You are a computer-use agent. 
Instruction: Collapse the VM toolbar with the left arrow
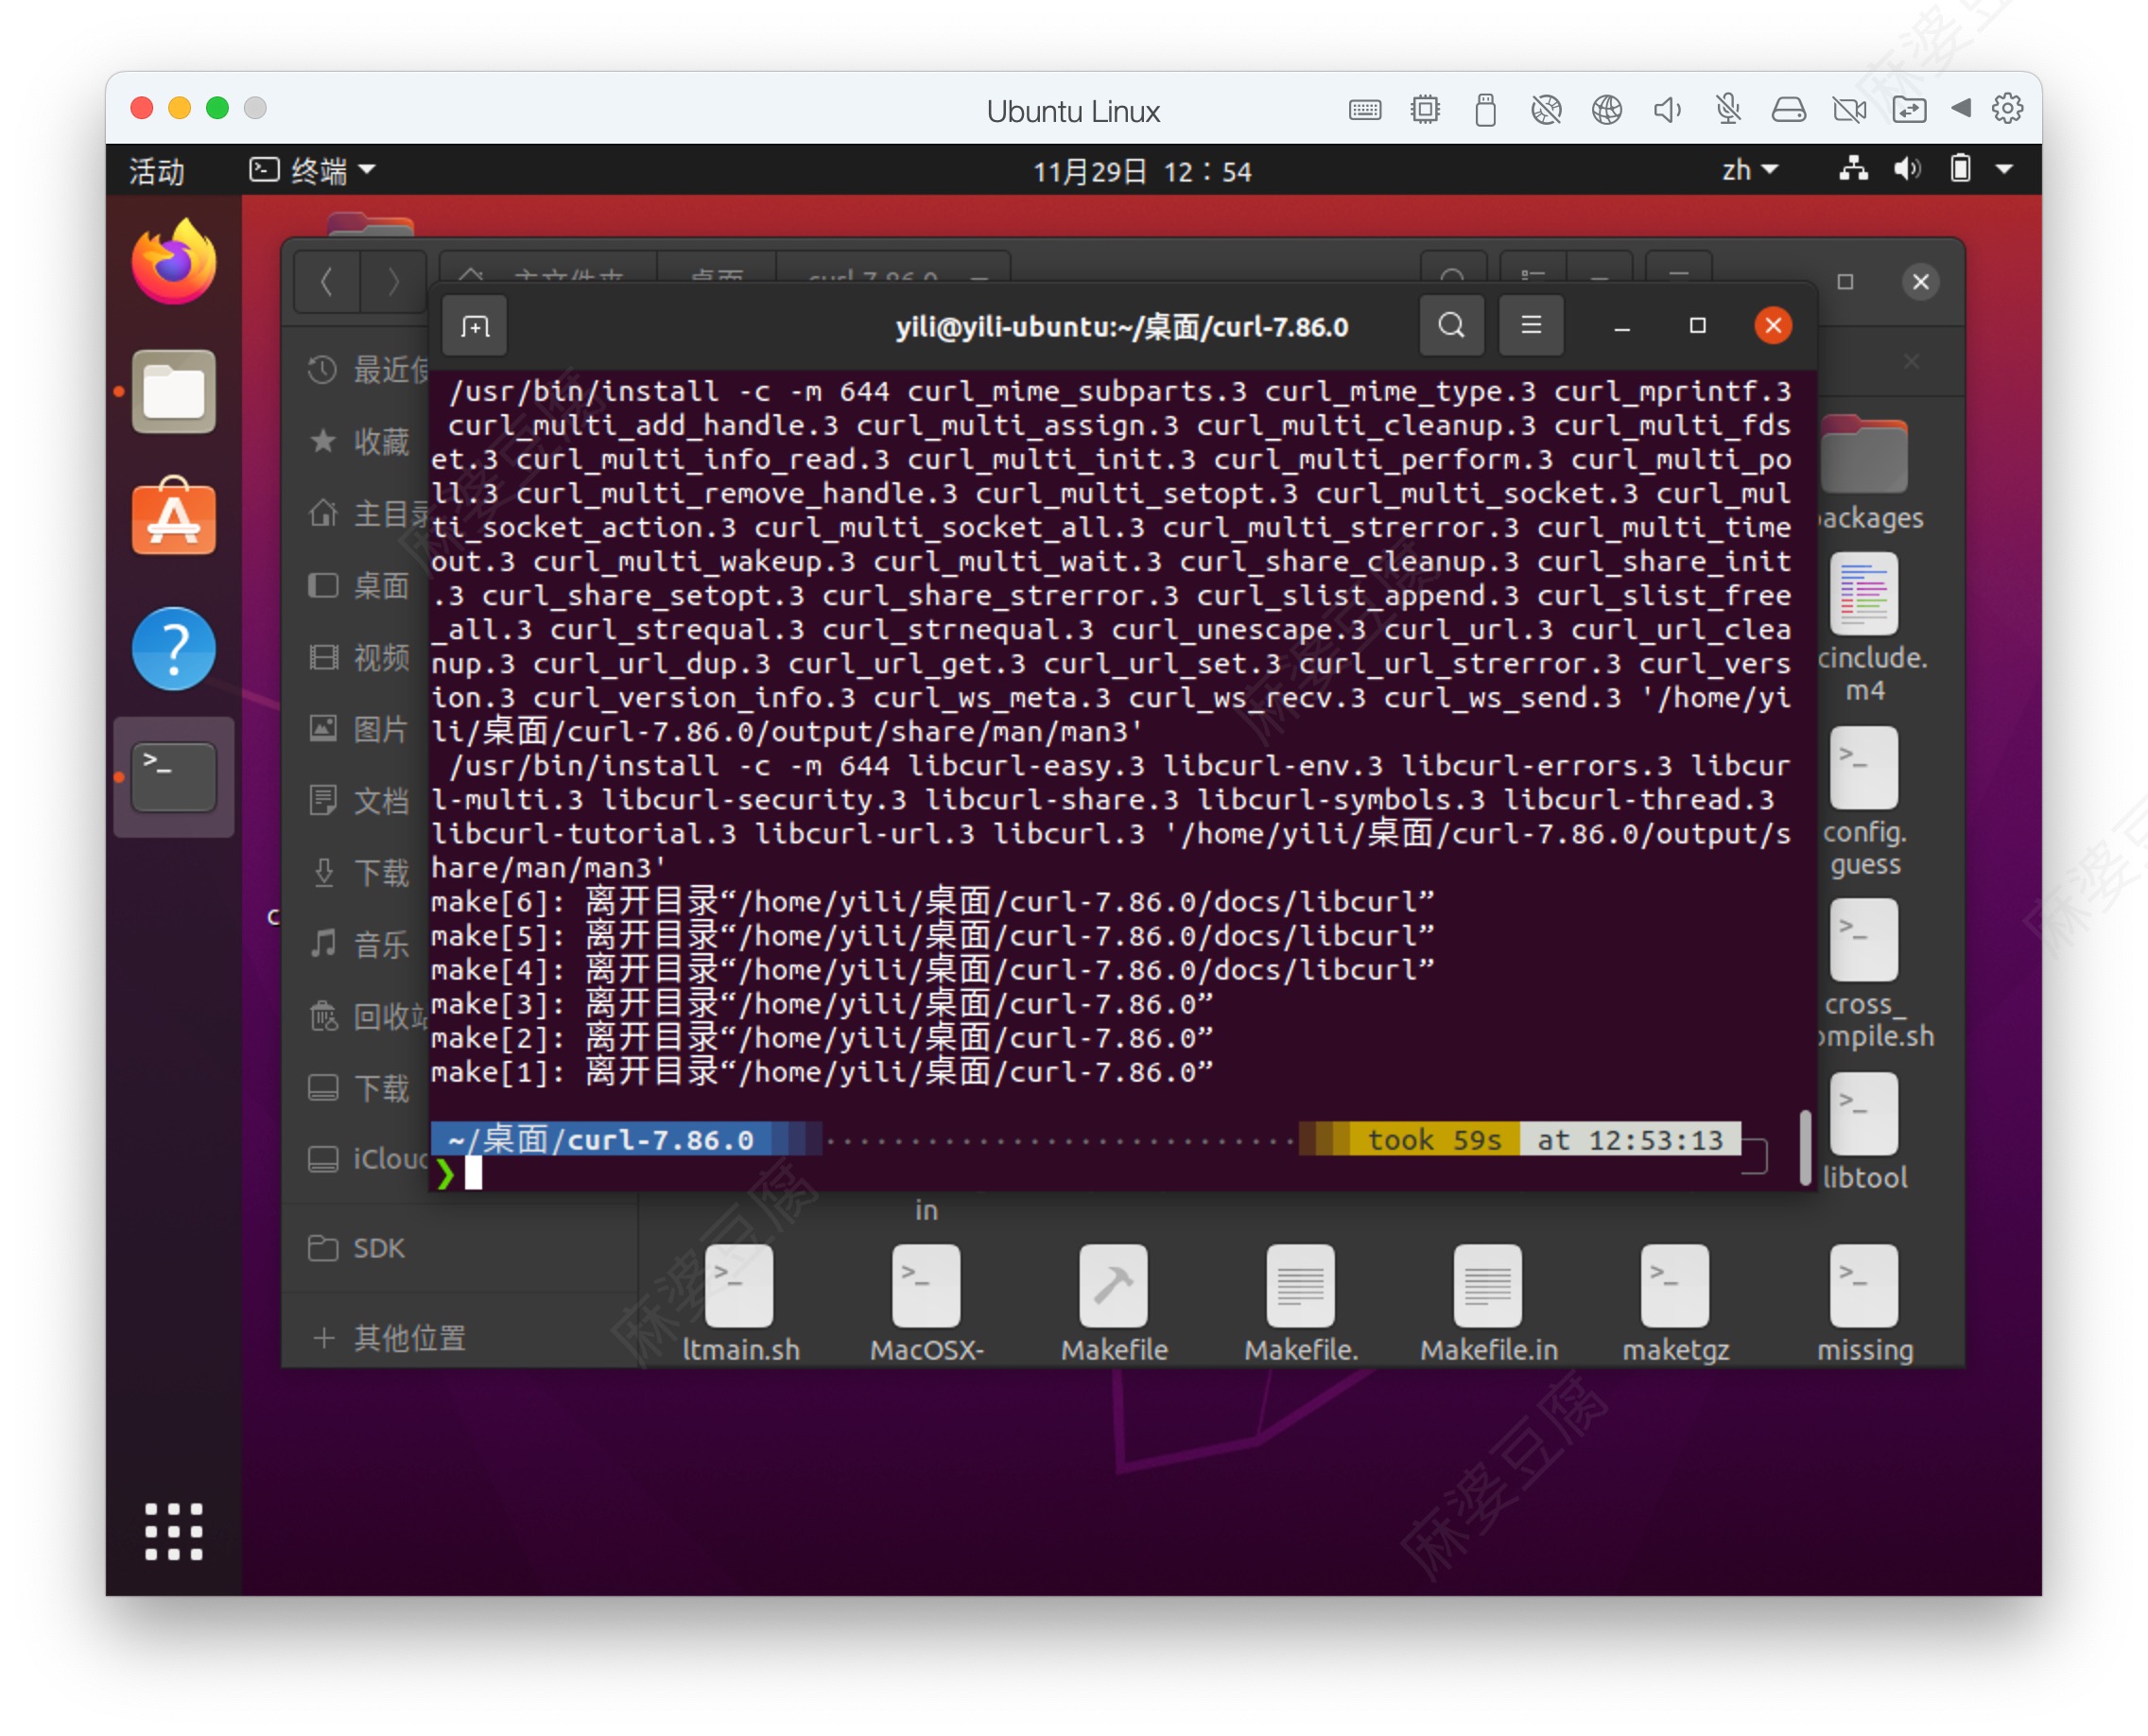point(1960,108)
